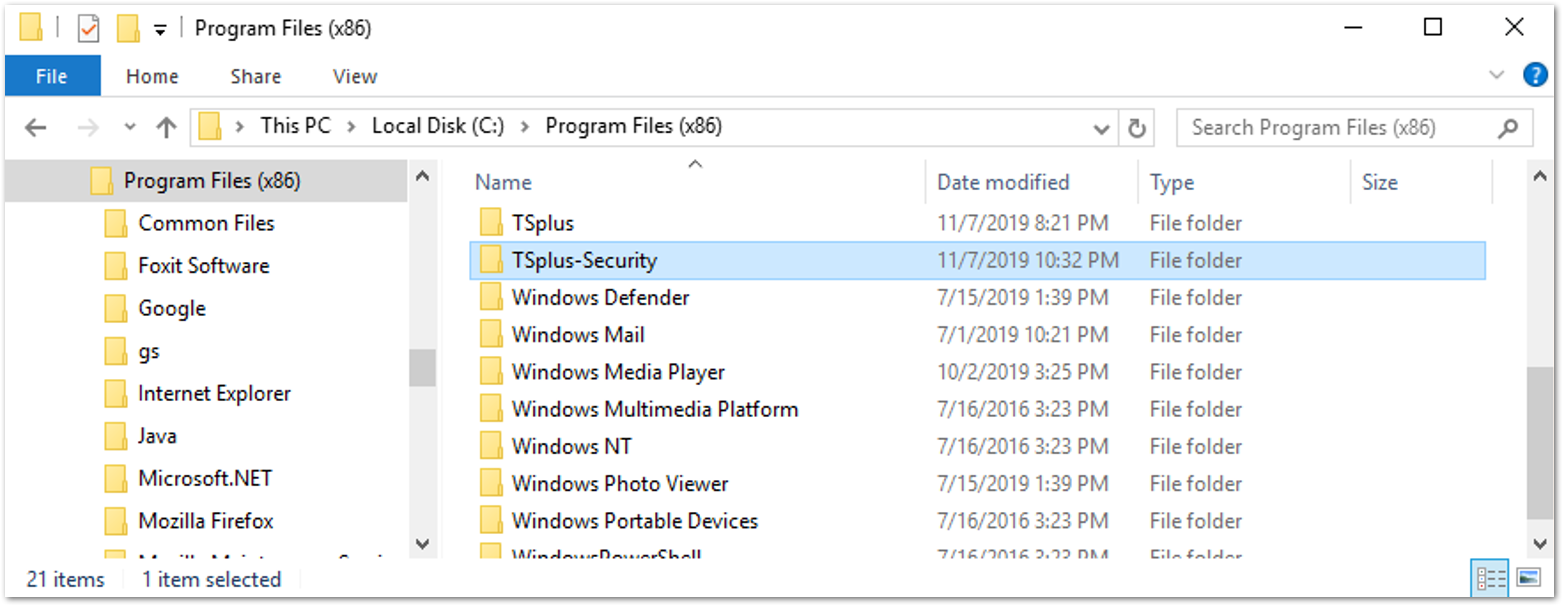Switch to the View ribbon tab
The height and width of the screenshot is (606, 1563).
[x=355, y=76]
